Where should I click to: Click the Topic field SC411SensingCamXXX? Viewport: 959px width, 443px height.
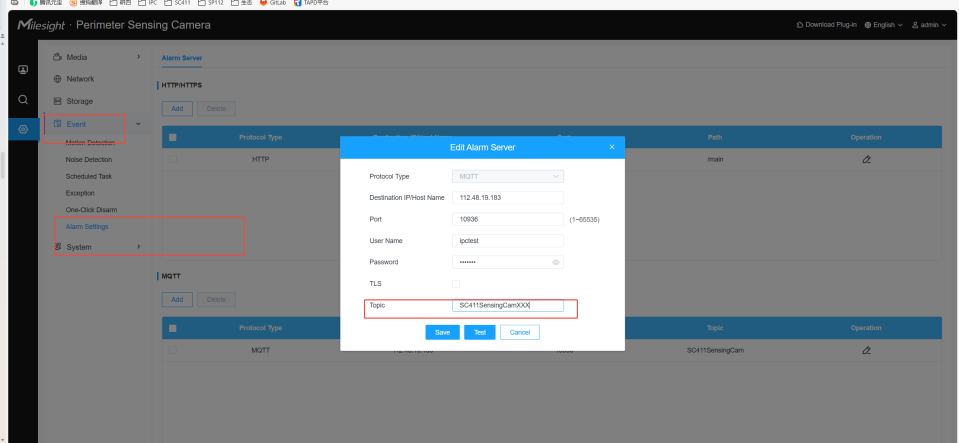pyautogui.click(x=508, y=305)
